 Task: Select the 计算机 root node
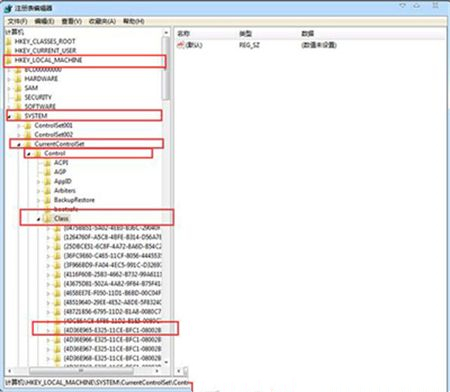(x=14, y=32)
